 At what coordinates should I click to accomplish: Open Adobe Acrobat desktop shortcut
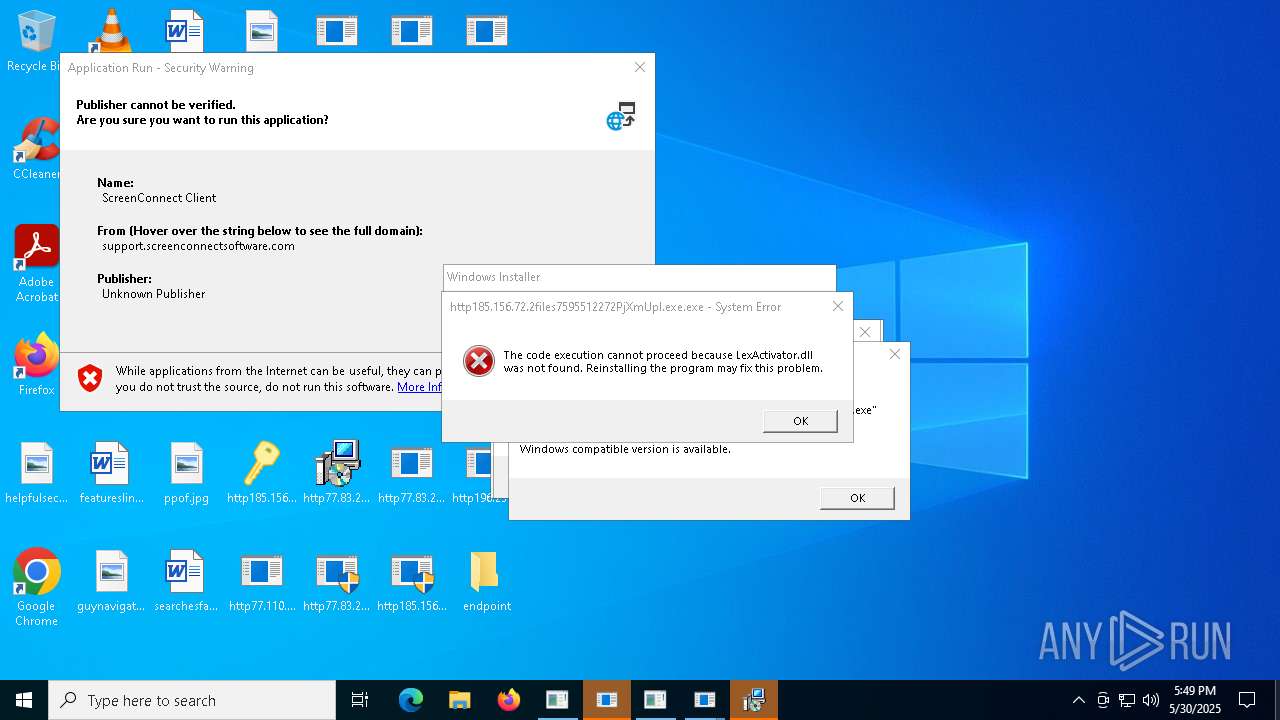(36, 264)
